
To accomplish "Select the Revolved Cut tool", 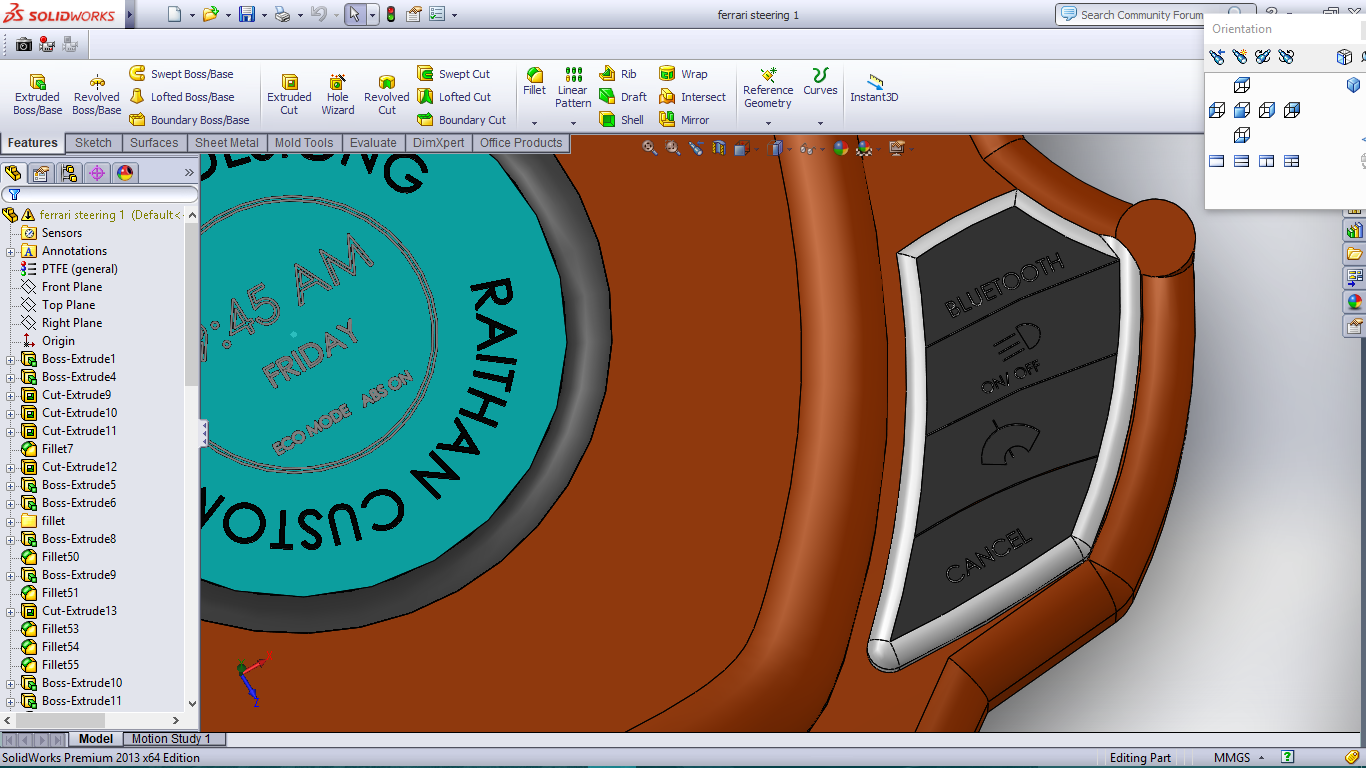I will pyautogui.click(x=387, y=94).
